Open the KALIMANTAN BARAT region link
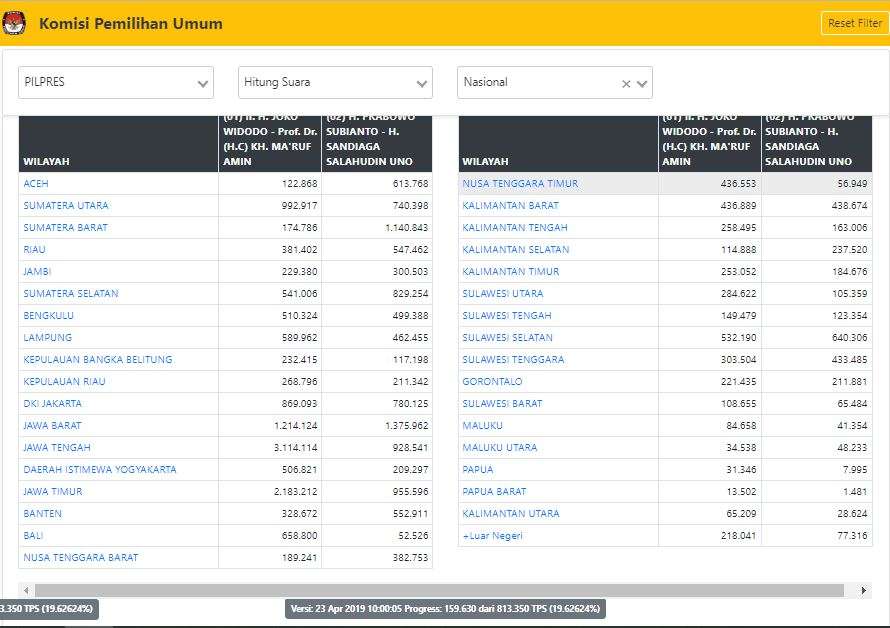Screen dimensions: 890x628 pyautogui.click(x=510, y=206)
